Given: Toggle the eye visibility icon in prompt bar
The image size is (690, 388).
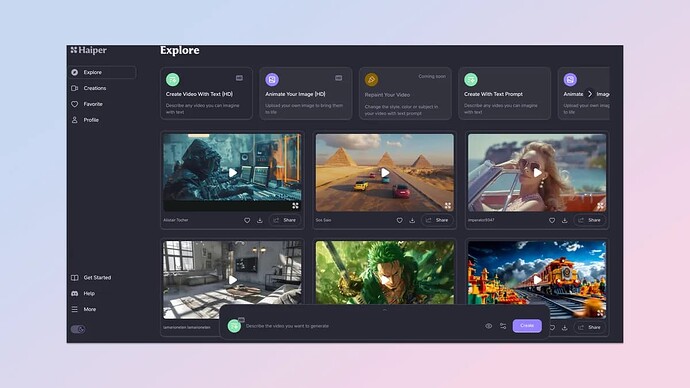Looking at the screenshot, I should [488, 326].
